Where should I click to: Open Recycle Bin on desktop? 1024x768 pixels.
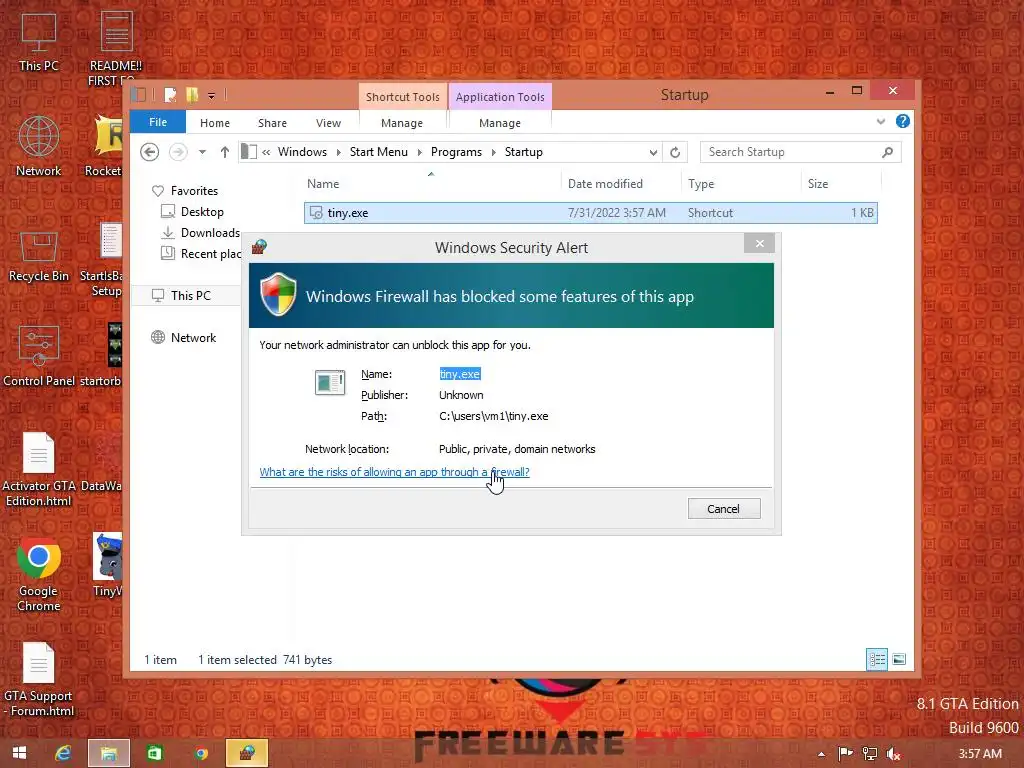point(39,256)
